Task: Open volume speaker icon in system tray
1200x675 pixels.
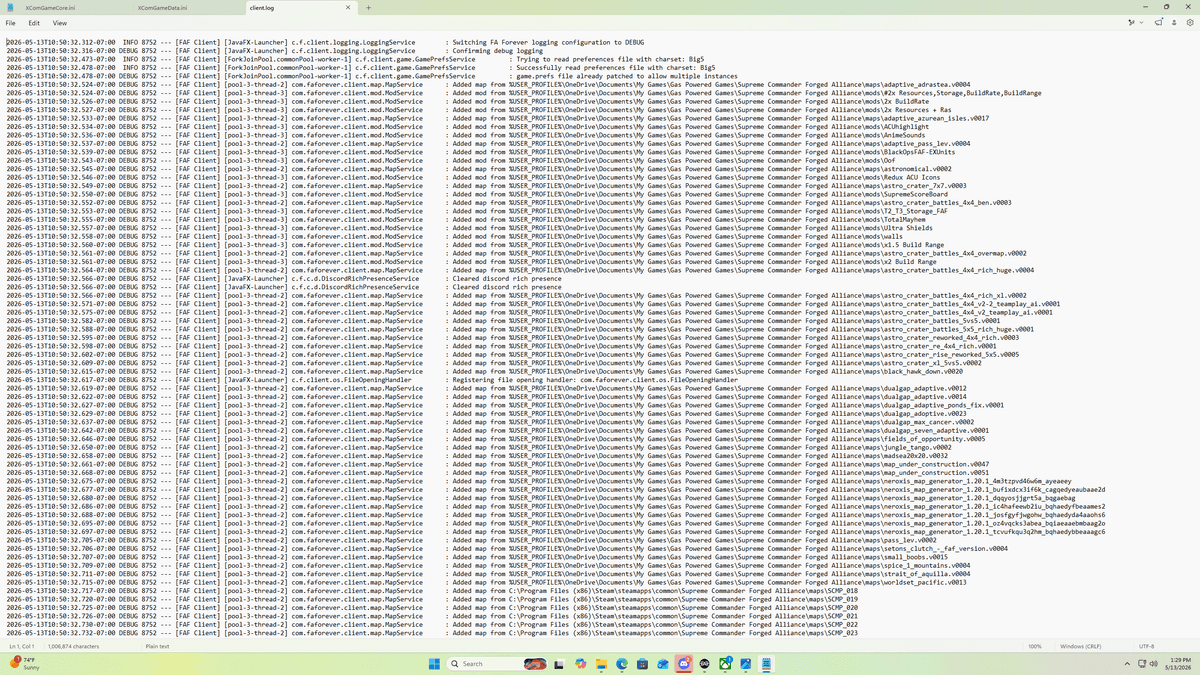Action: click(x=1153, y=663)
